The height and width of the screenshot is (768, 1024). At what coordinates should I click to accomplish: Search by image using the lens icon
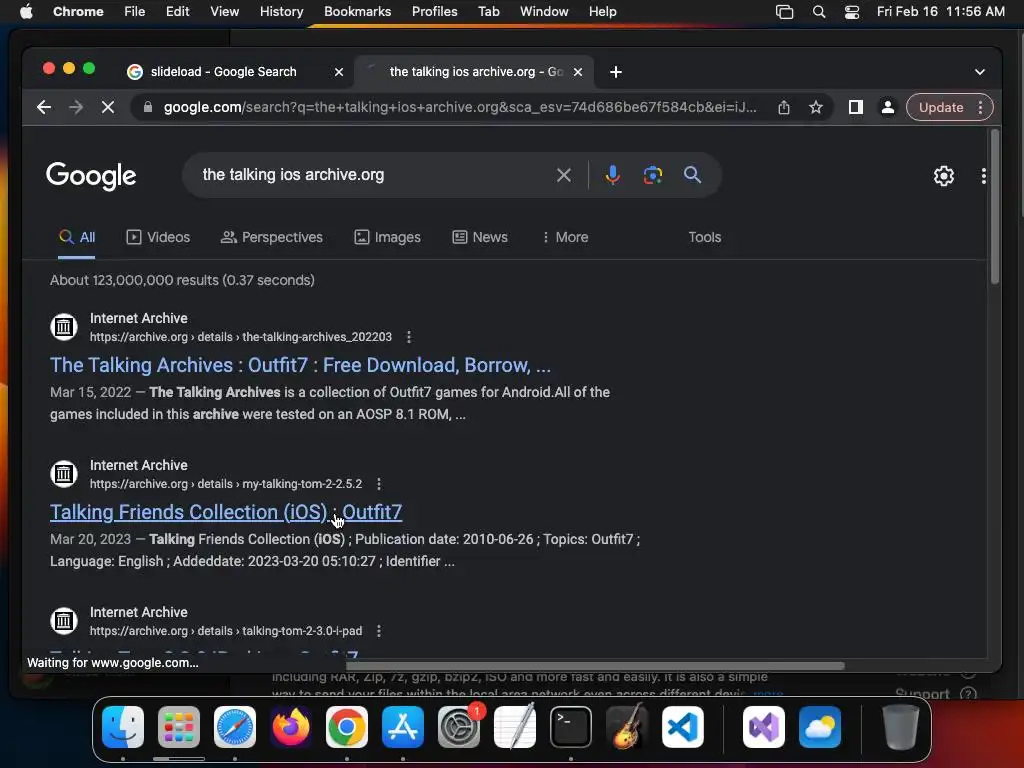(x=652, y=175)
